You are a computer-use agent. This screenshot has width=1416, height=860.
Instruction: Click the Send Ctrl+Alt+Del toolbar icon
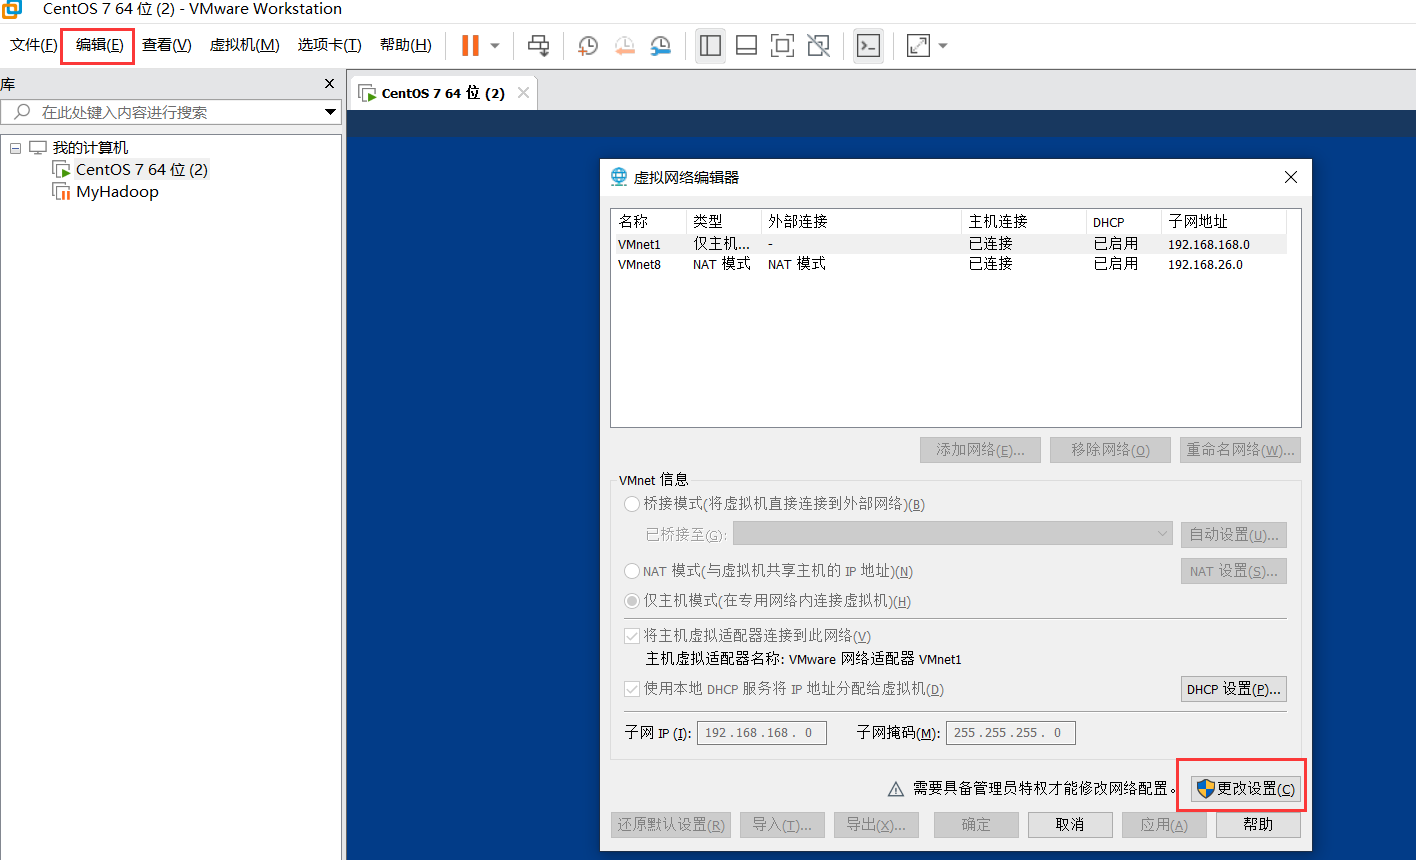click(539, 46)
